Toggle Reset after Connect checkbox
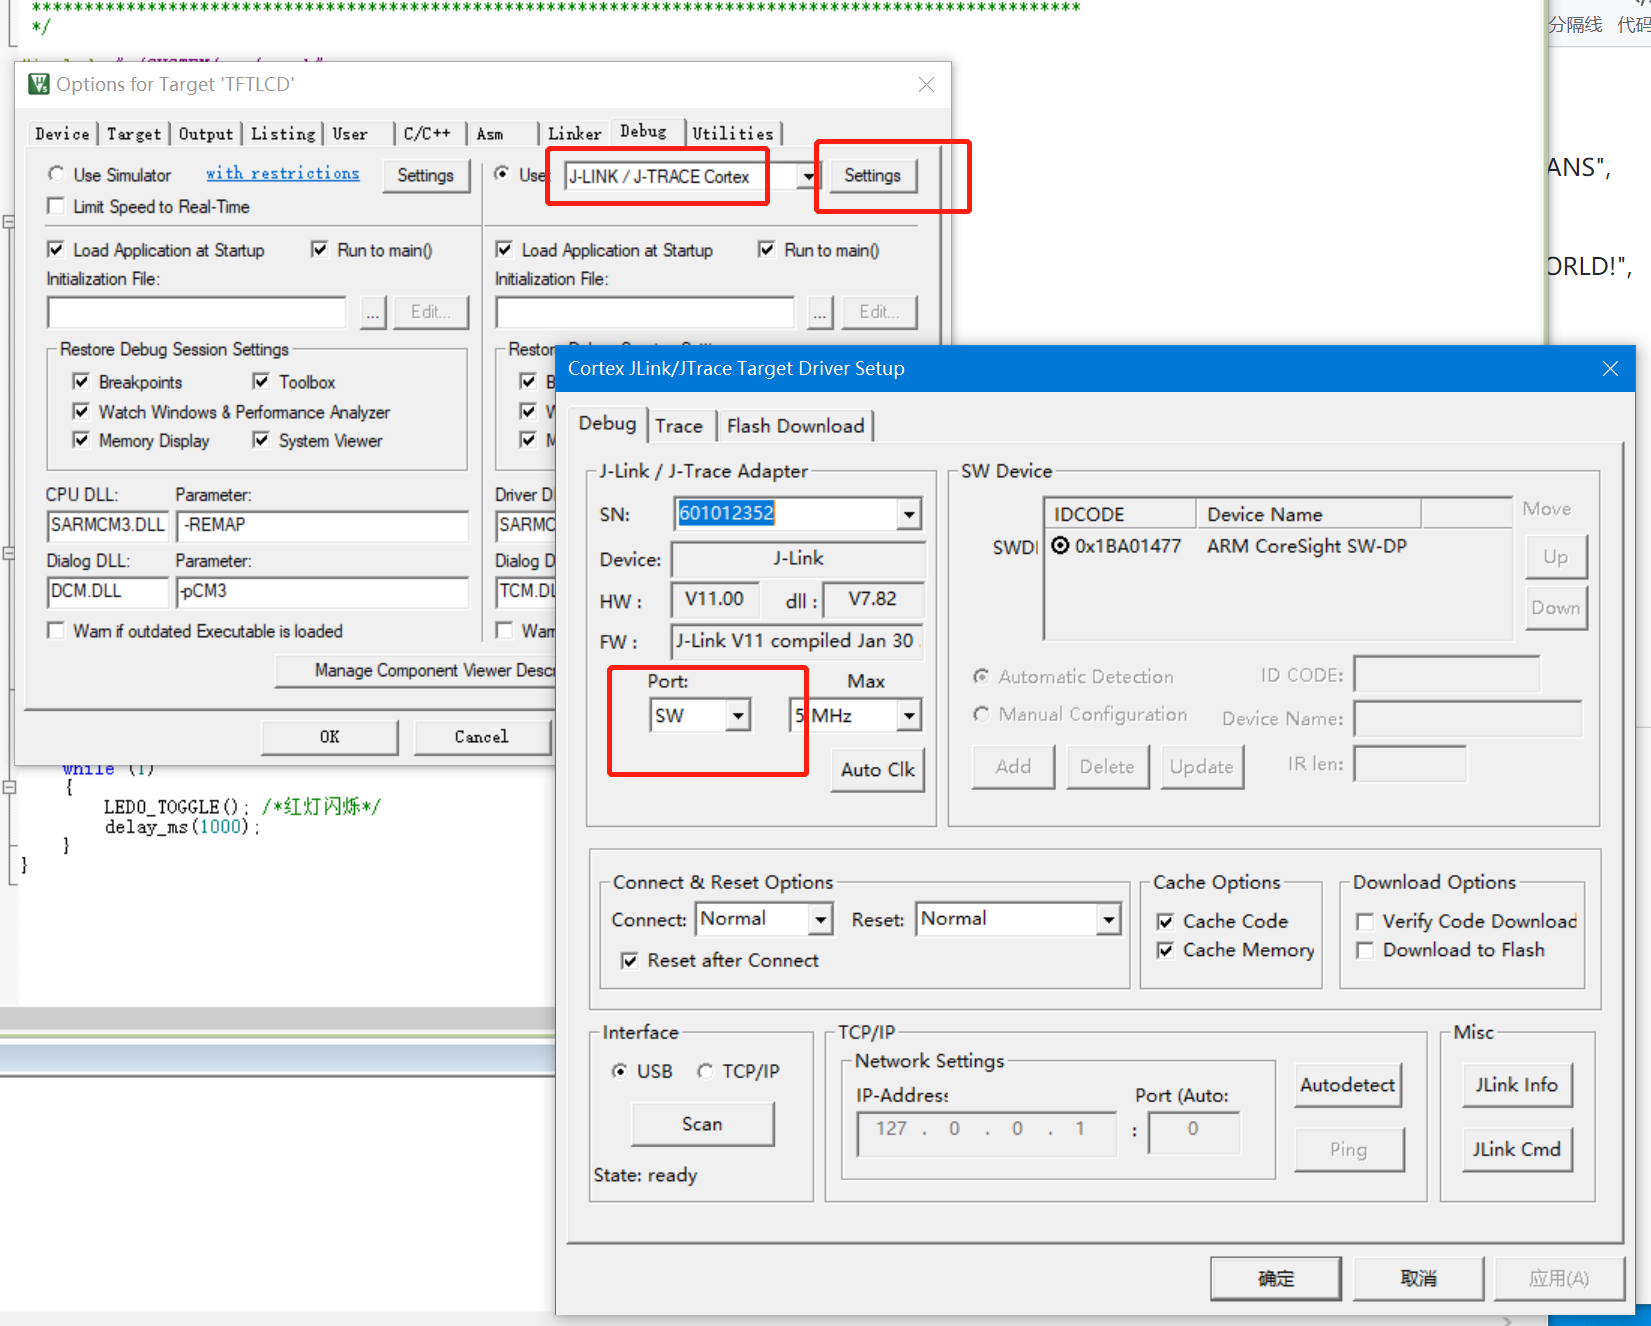Image resolution: width=1651 pixels, height=1326 pixels. pos(629,961)
